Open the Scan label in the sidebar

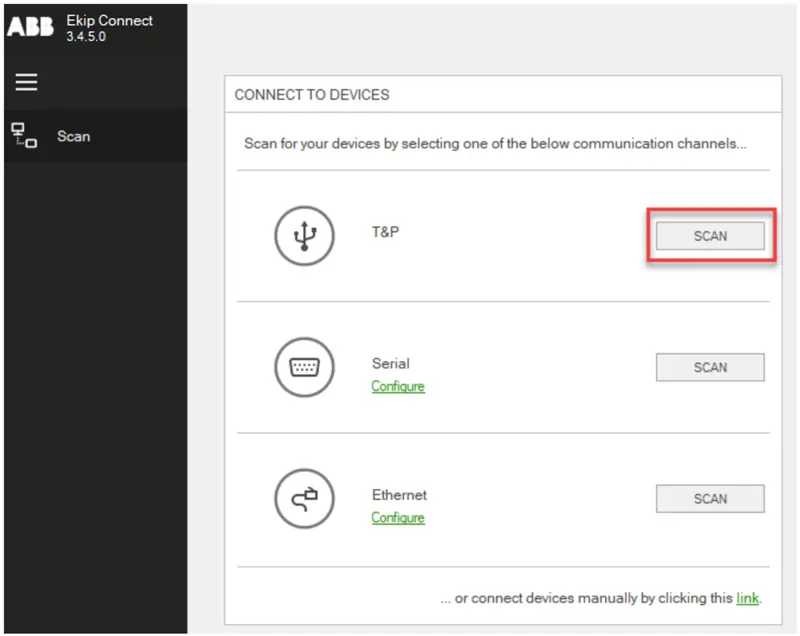pyautogui.click(x=74, y=136)
